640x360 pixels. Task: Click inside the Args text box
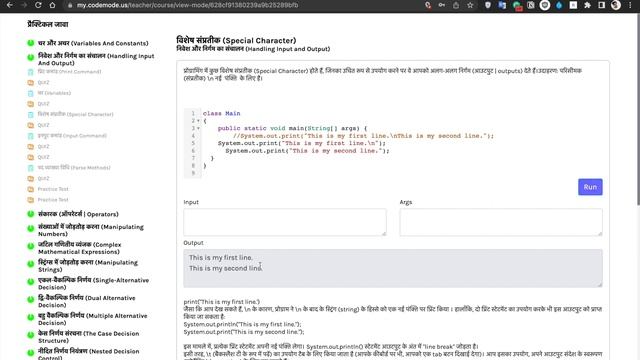tap(501, 222)
